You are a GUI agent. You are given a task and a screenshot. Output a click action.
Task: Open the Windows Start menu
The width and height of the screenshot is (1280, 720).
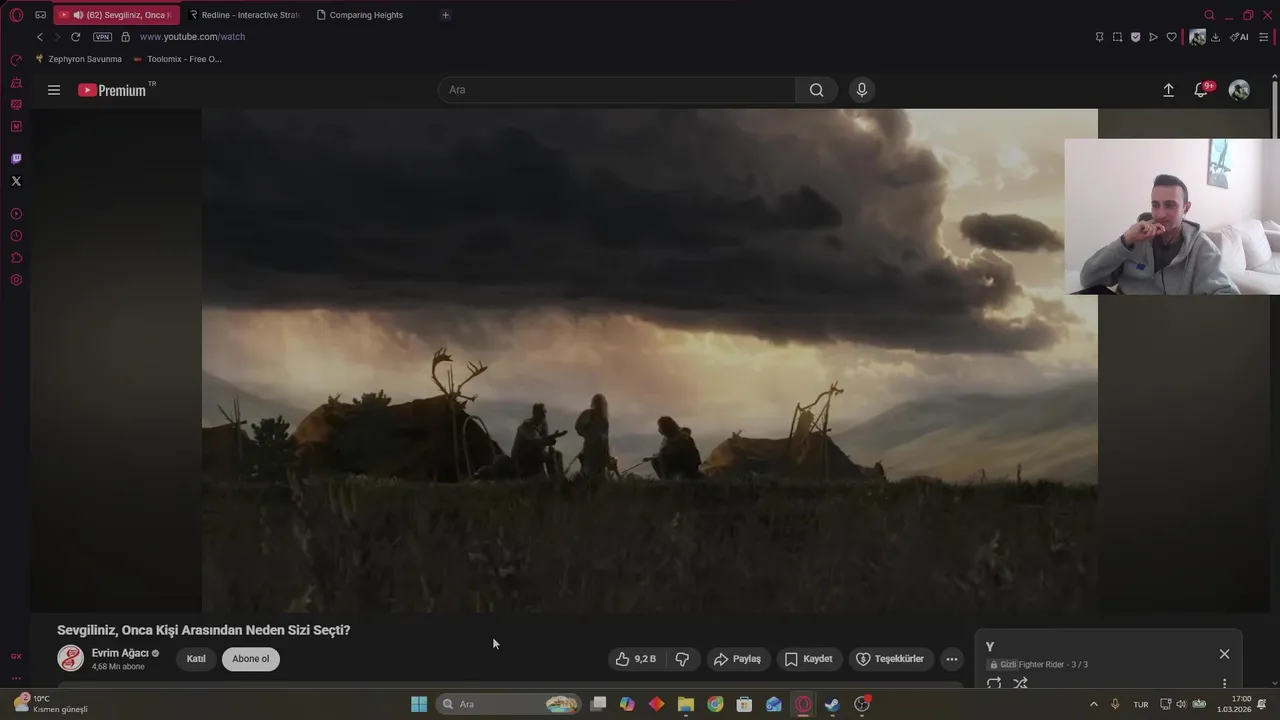[419, 704]
